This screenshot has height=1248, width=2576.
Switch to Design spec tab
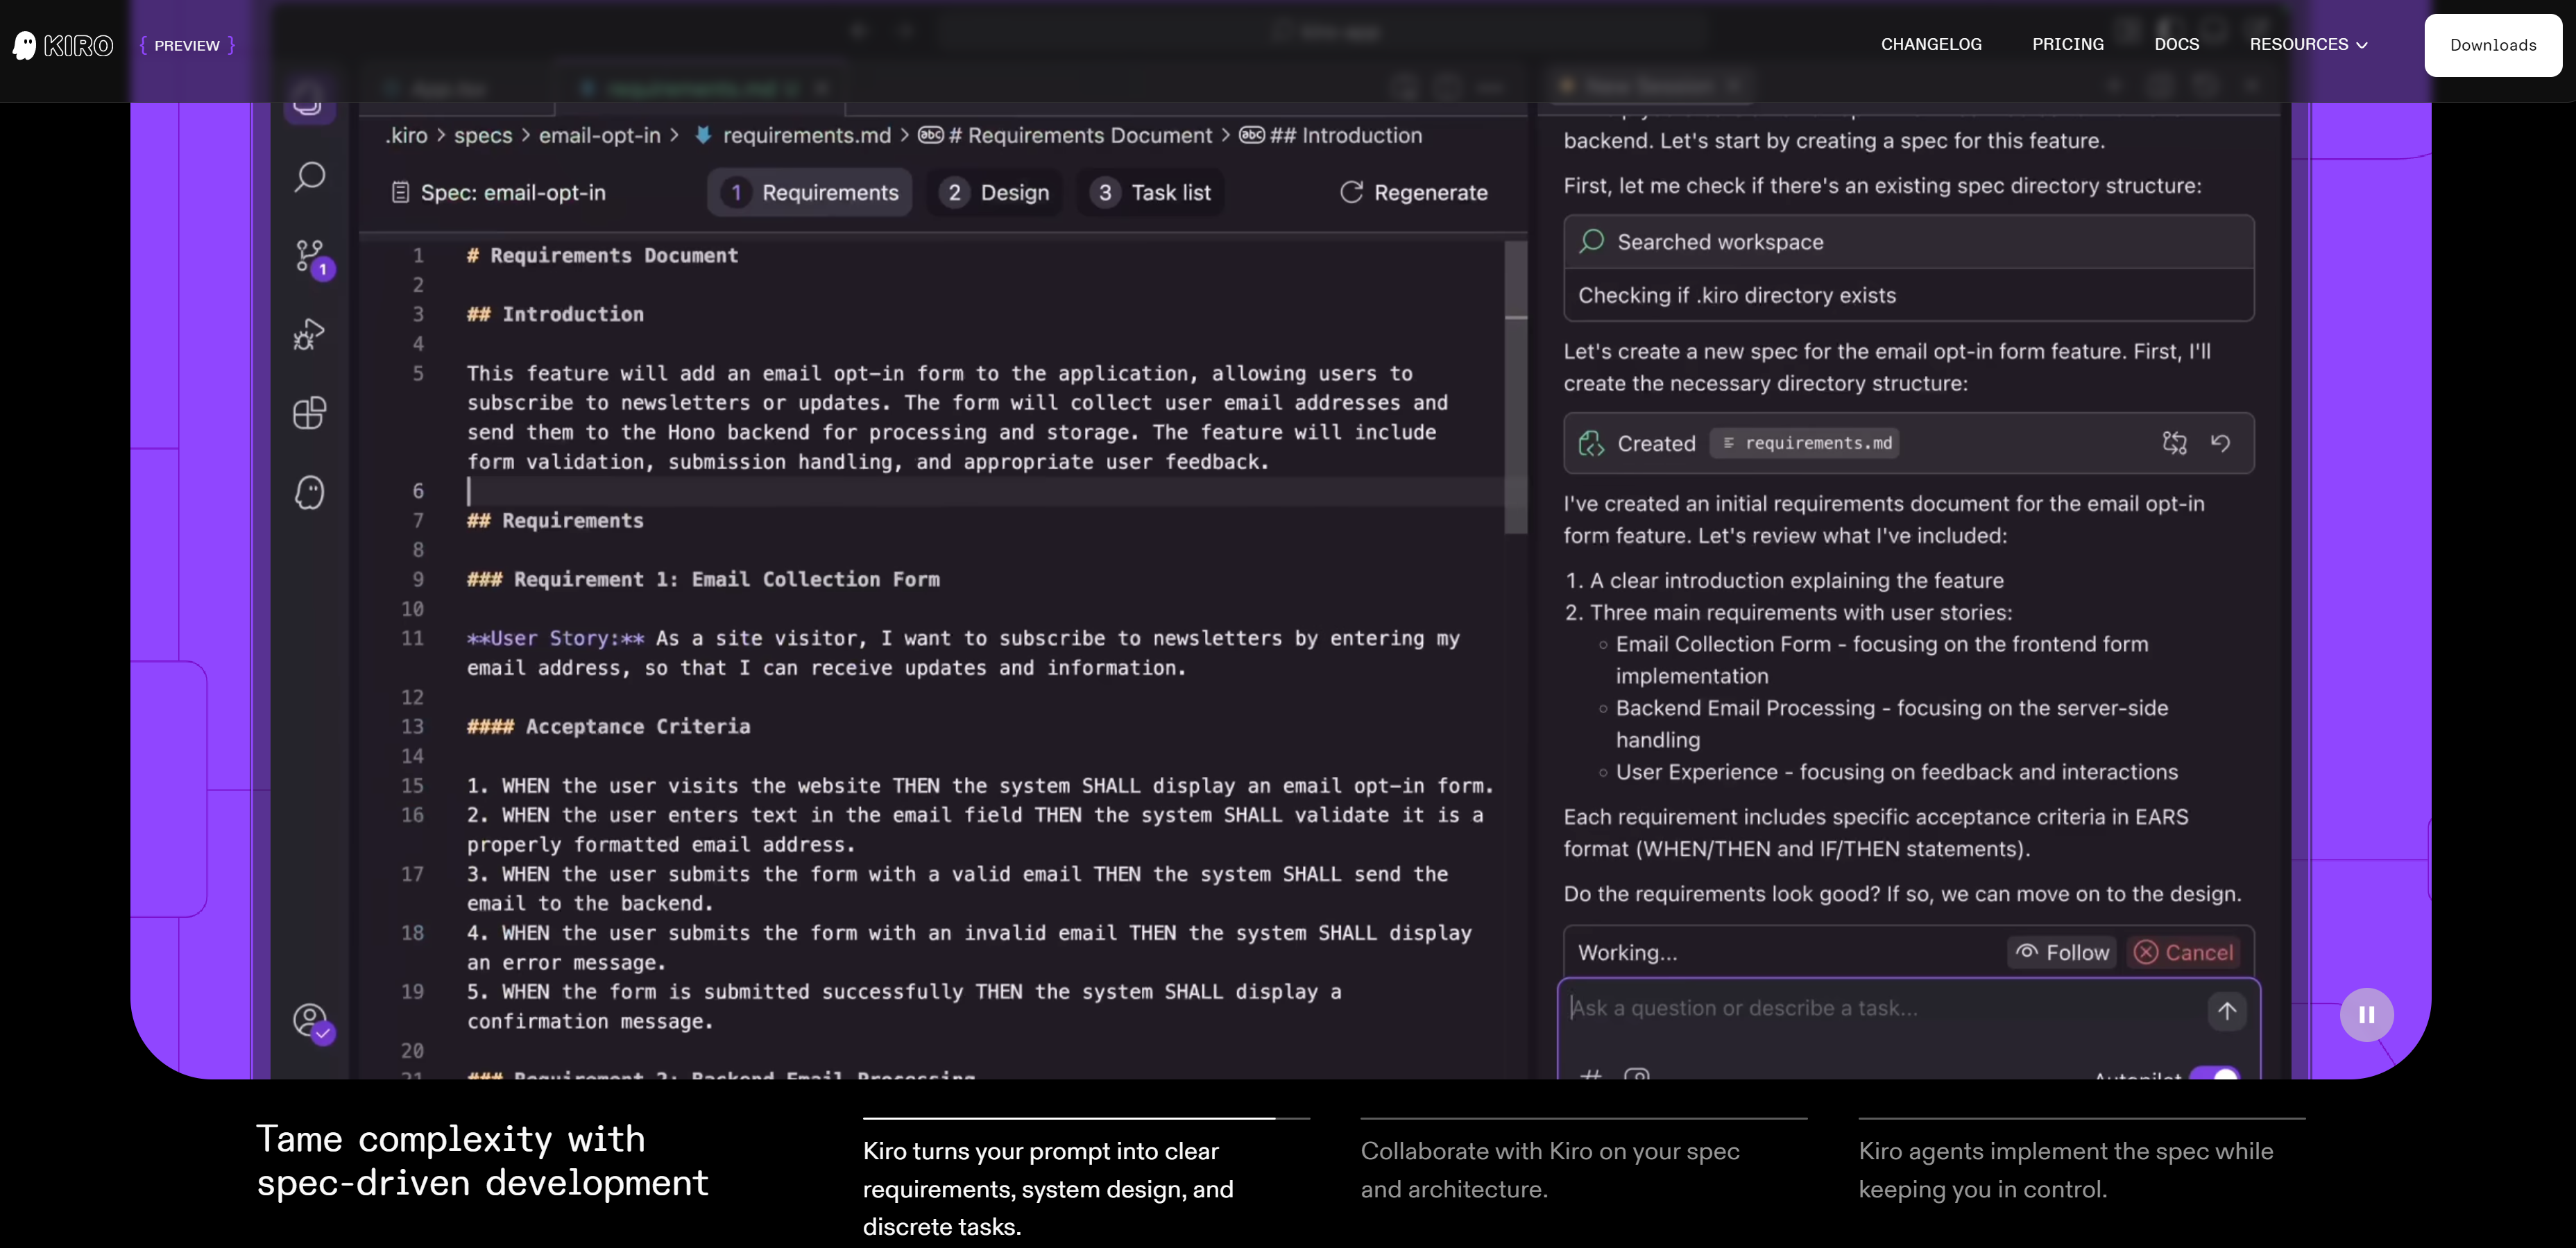tap(994, 192)
